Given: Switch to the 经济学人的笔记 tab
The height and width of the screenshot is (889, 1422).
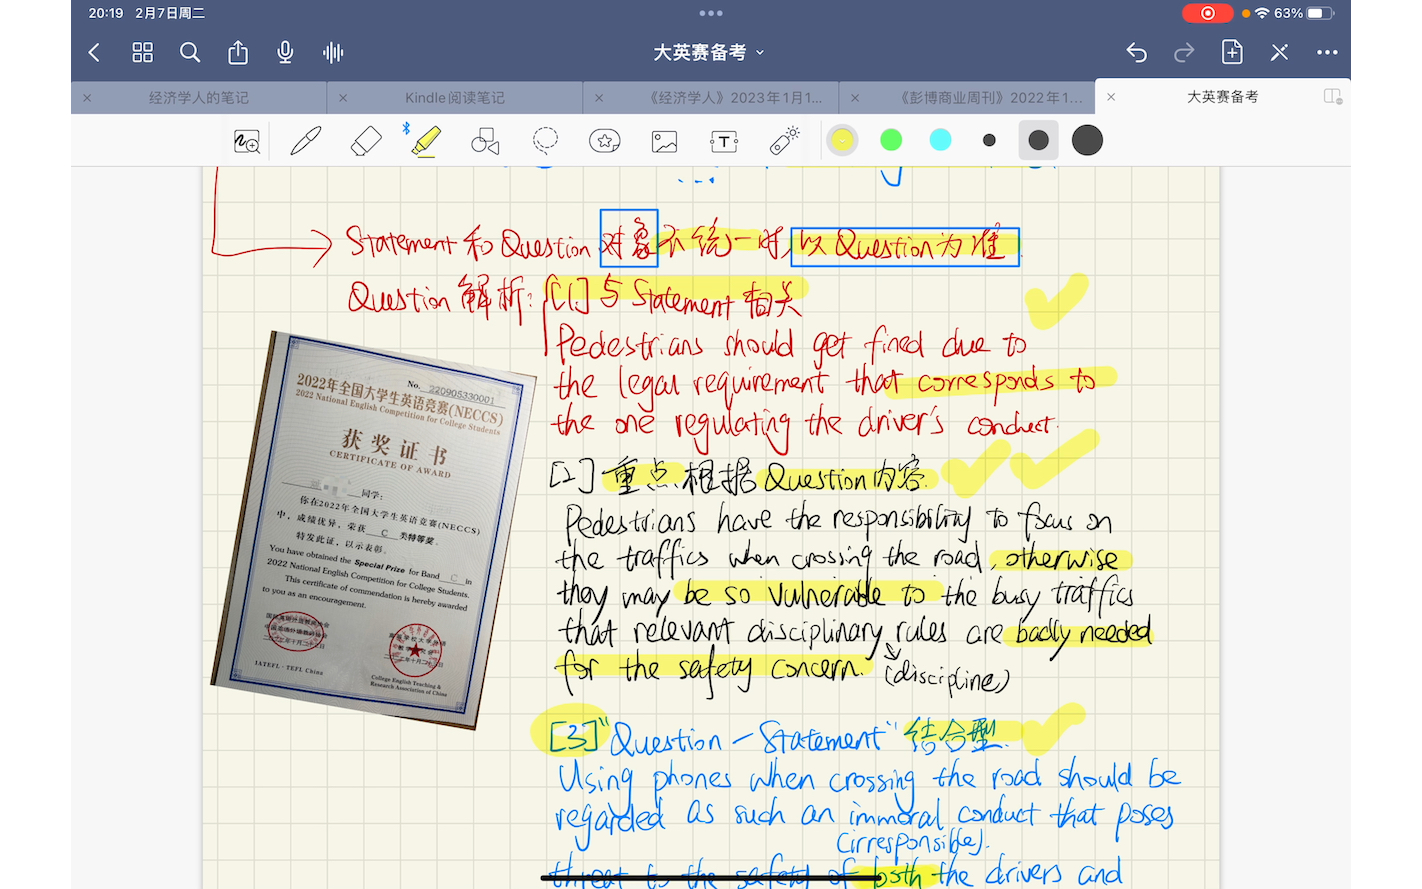Looking at the screenshot, I should 199,98.
